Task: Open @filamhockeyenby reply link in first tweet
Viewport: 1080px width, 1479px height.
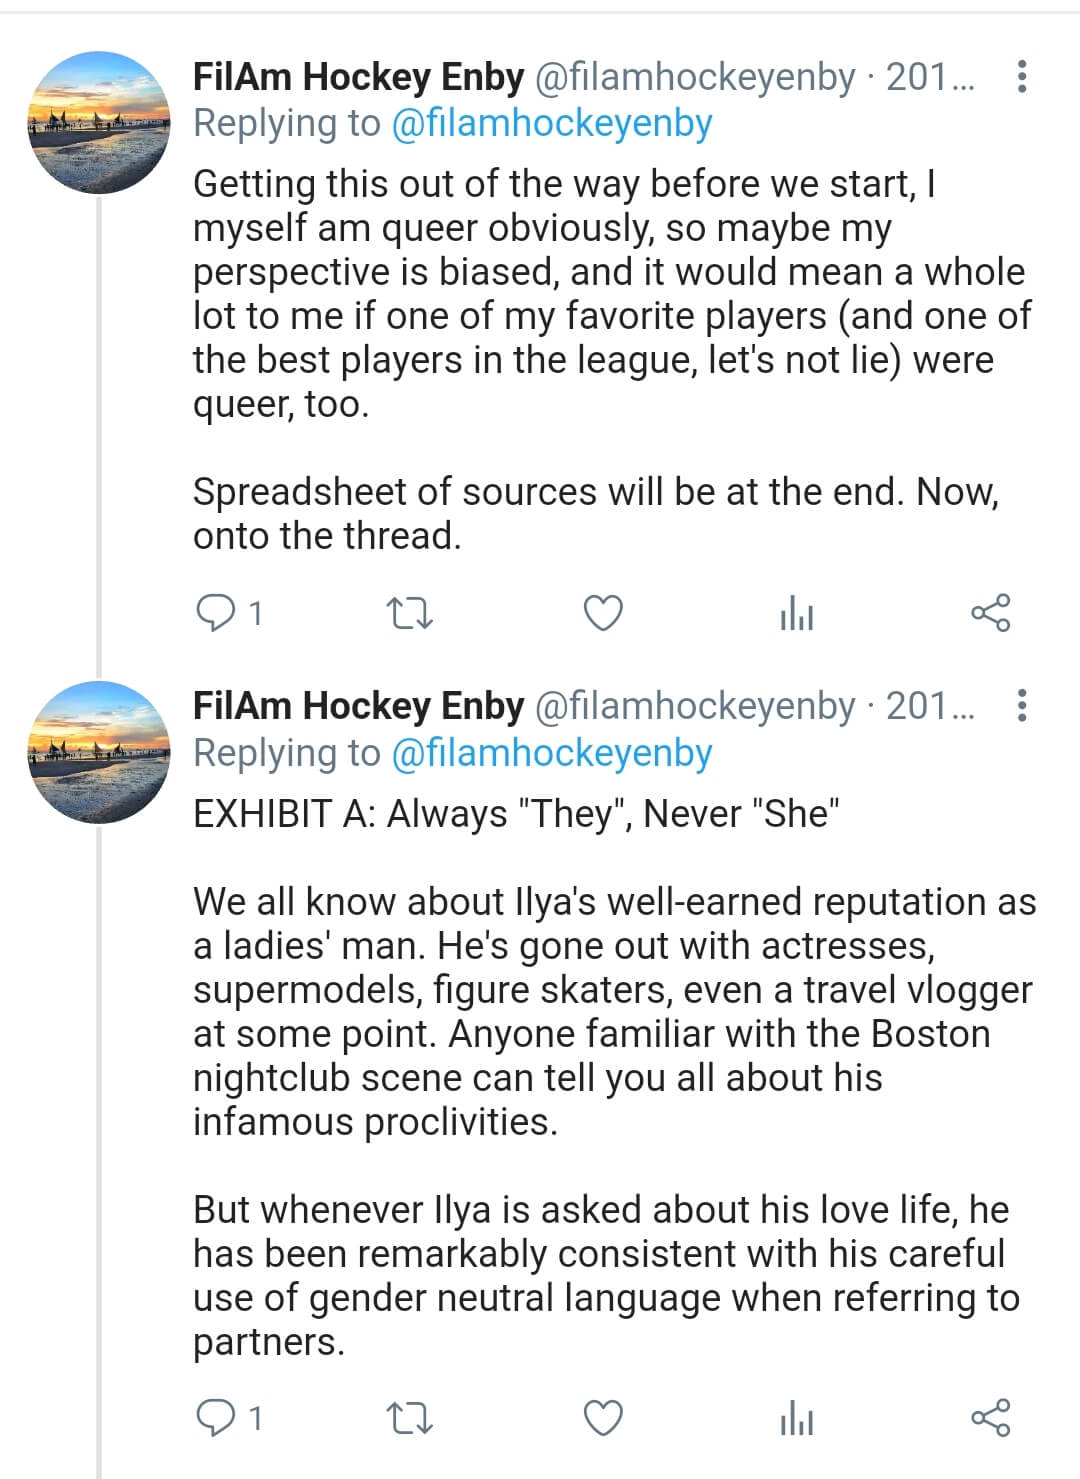Action: [552, 123]
